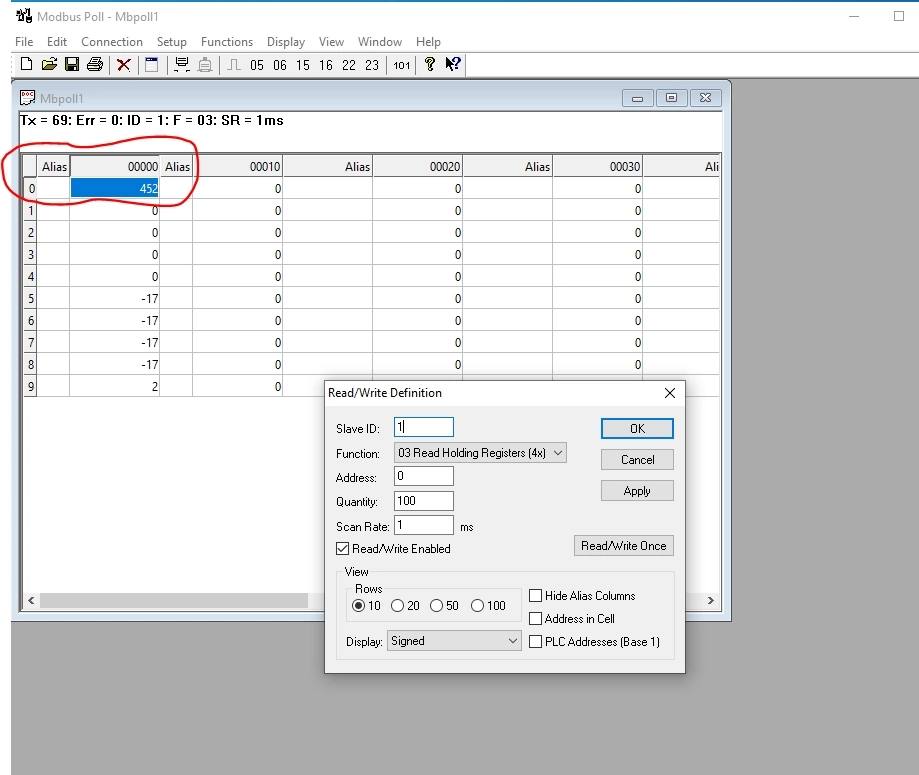Screen dimensions: 919x775
Task: Click the 05 write single coil toolbar button
Action: pyautogui.click(x=257, y=65)
